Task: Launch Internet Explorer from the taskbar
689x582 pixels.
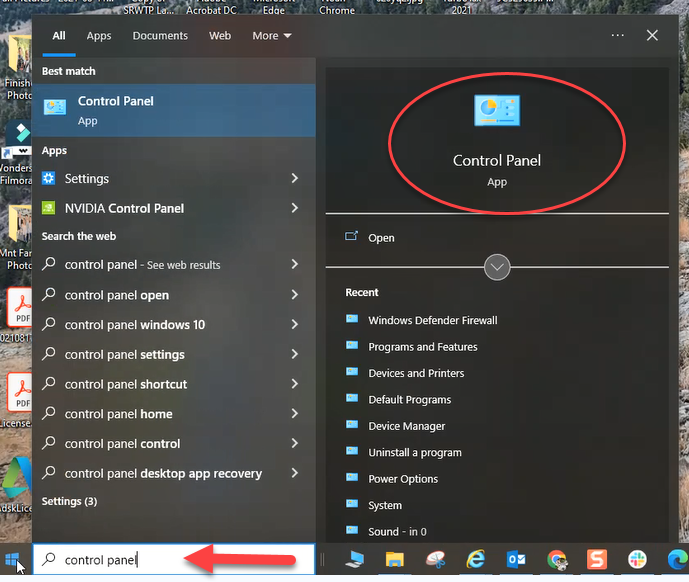Action: point(475,560)
